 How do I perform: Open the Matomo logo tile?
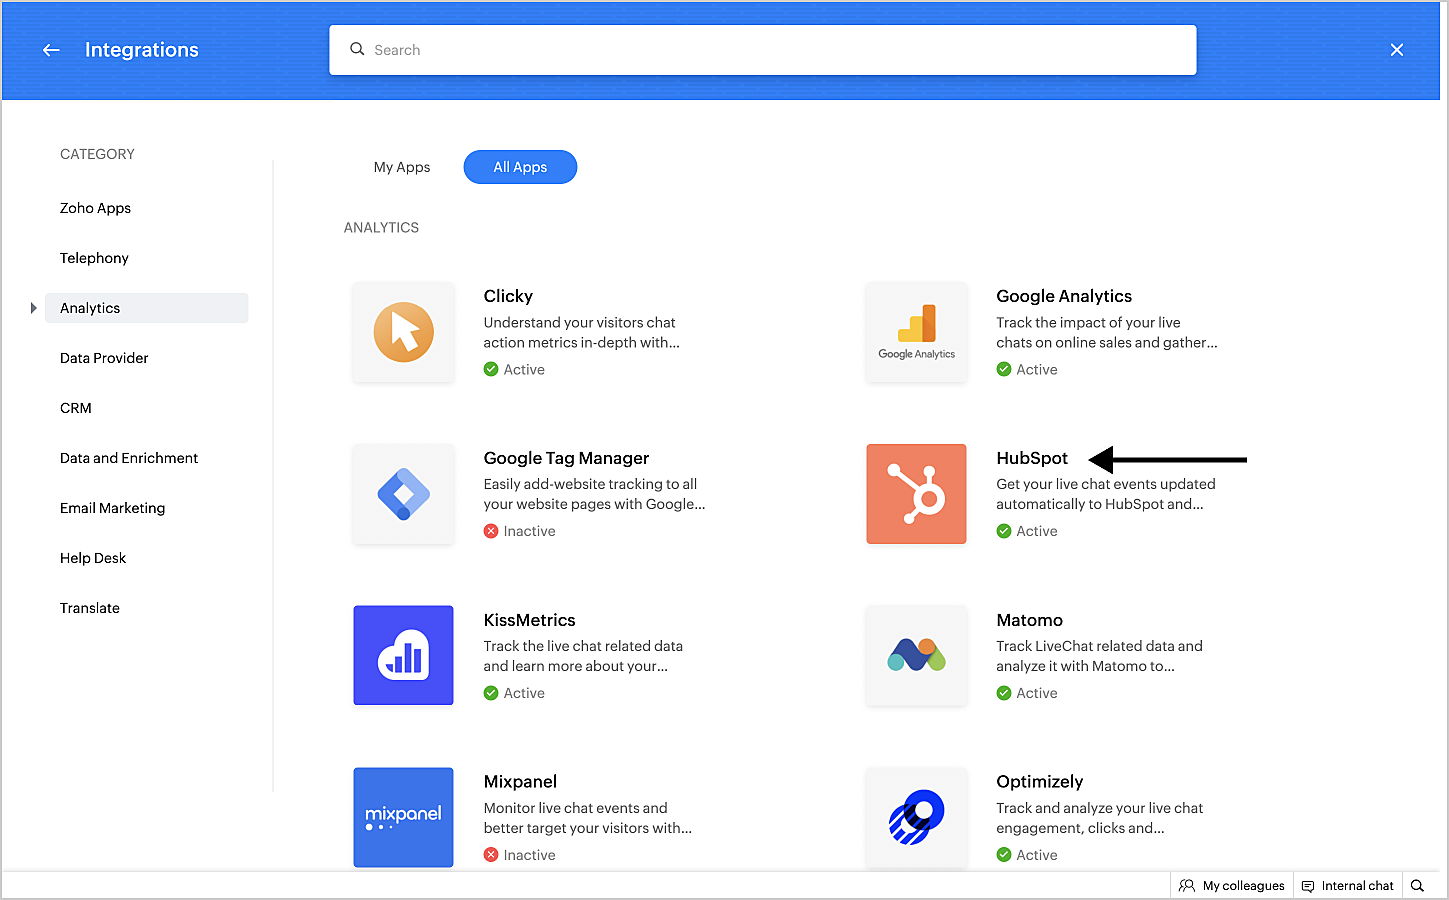pyautogui.click(x=917, y=656)
